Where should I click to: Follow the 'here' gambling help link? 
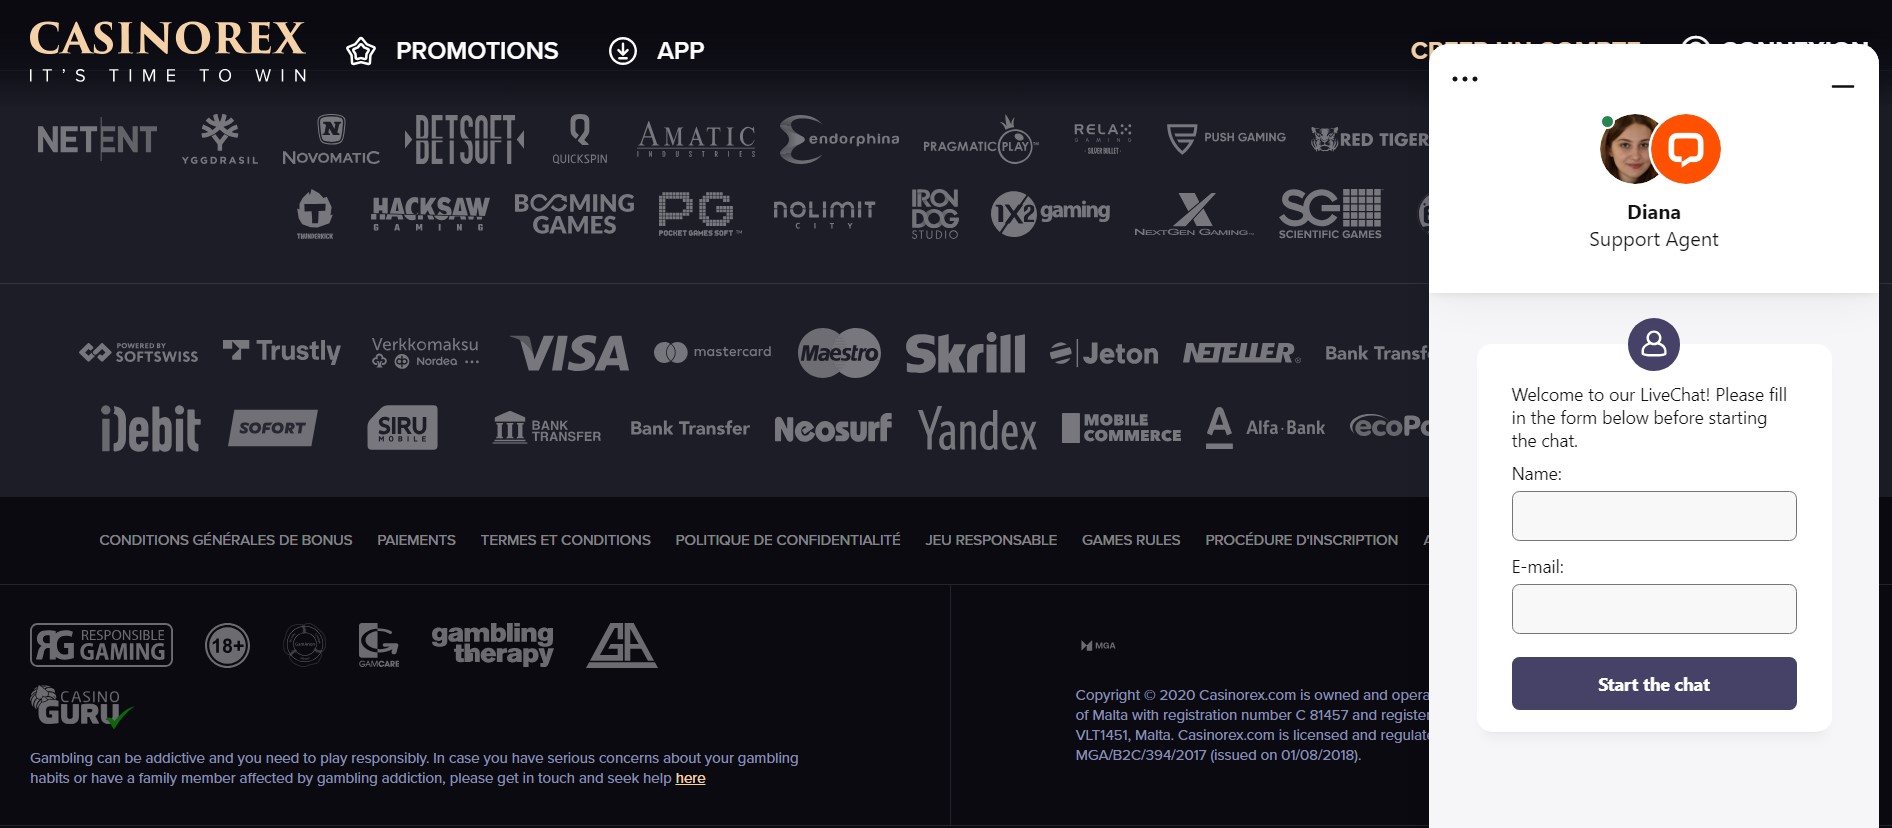pos(690,778)
